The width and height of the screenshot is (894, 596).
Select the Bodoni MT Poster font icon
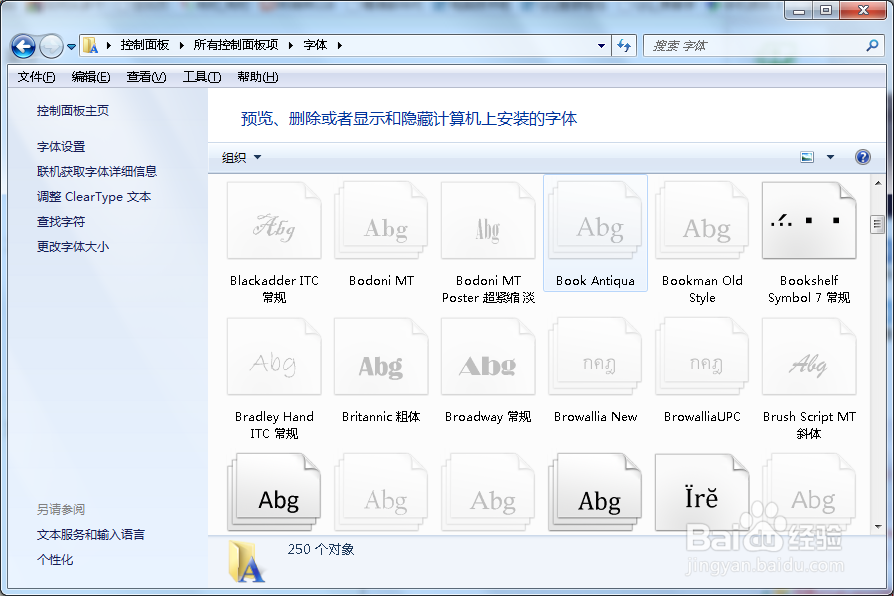click(x=488, y=221)
